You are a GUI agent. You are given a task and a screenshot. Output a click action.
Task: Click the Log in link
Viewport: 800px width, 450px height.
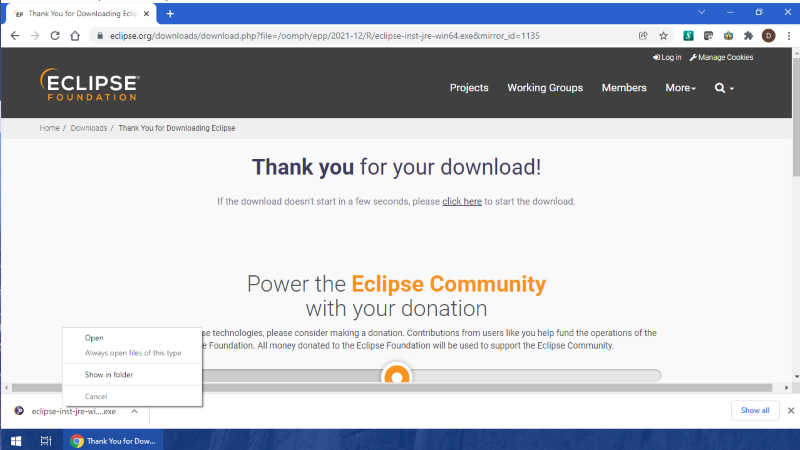click(667, 57)
